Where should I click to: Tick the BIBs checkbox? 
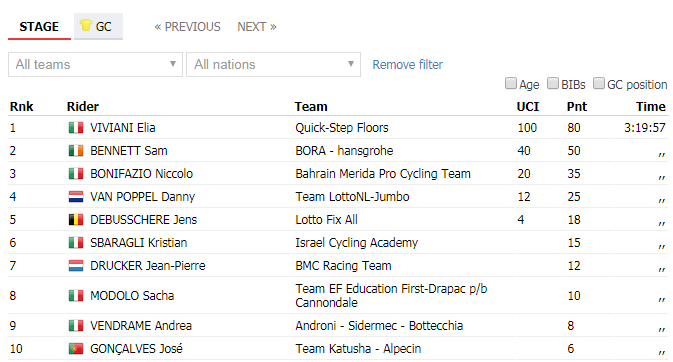553,83
